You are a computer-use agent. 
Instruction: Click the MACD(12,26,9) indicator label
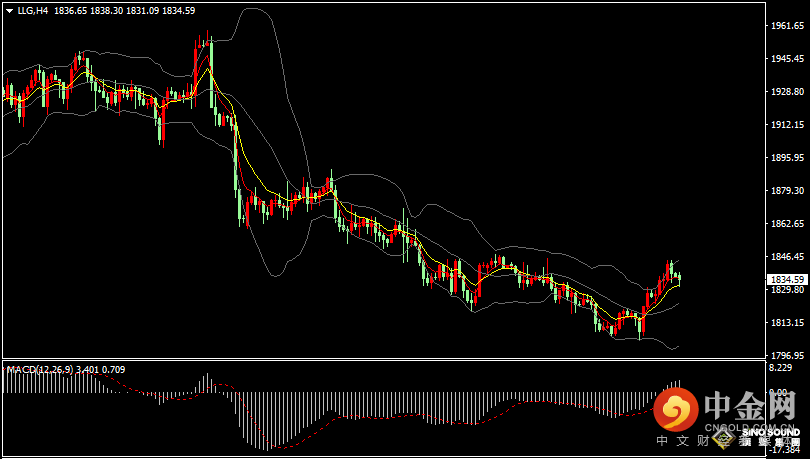coord(39,370)
